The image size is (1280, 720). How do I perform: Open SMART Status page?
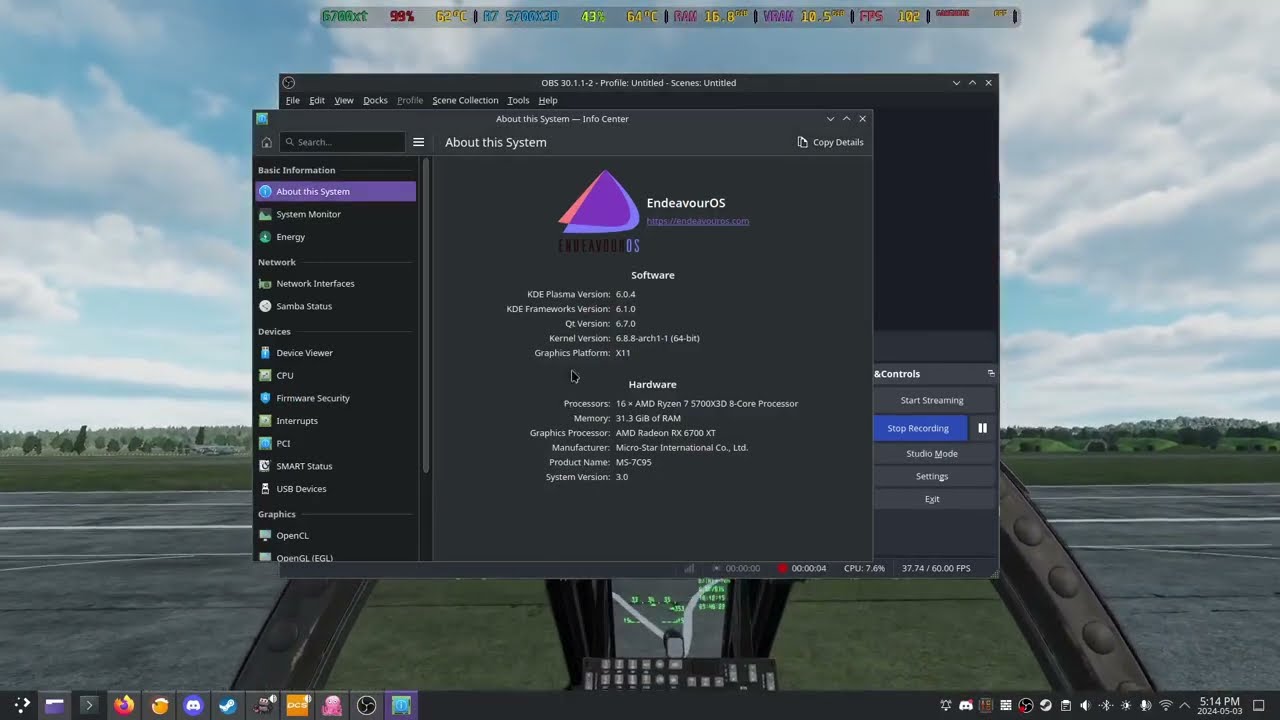tap(336, 466)
